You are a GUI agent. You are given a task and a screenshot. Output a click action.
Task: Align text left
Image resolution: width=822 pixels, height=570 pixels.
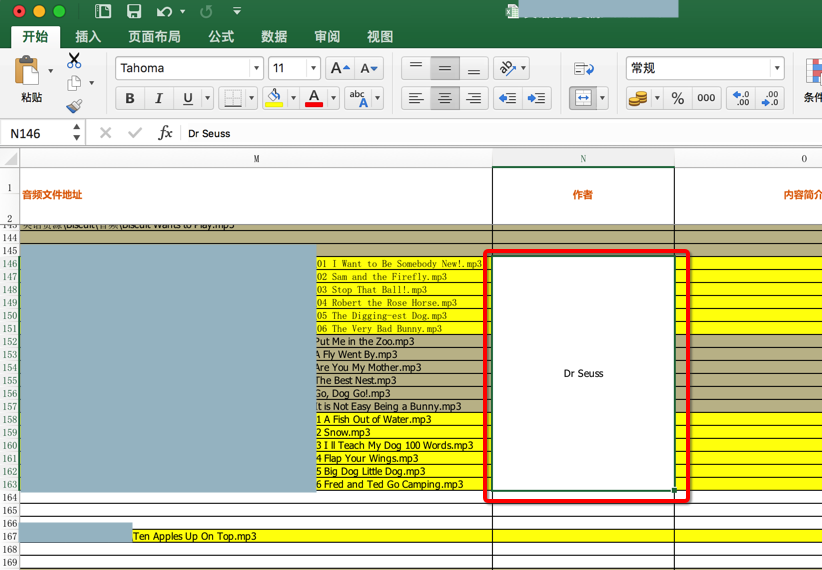click(416, 98)
